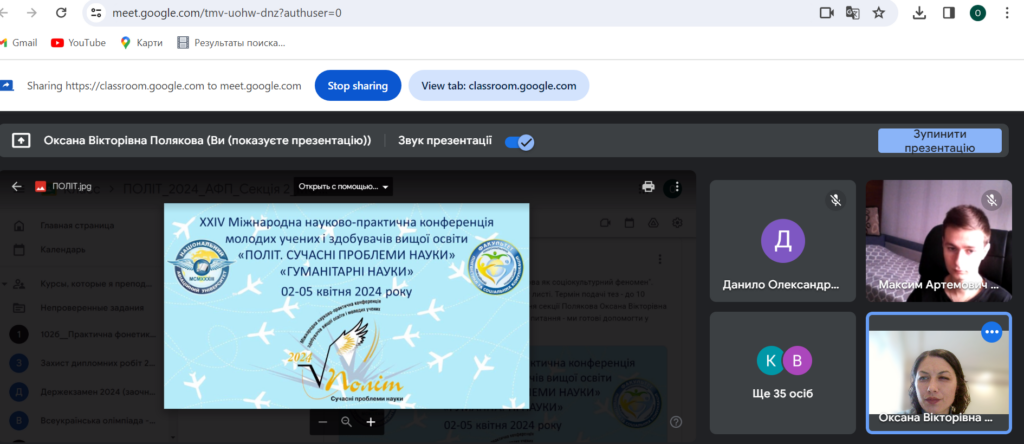
Task: Open the viewer's three-dot more menu
Action: pyautogui.click(x=677, y=186)
